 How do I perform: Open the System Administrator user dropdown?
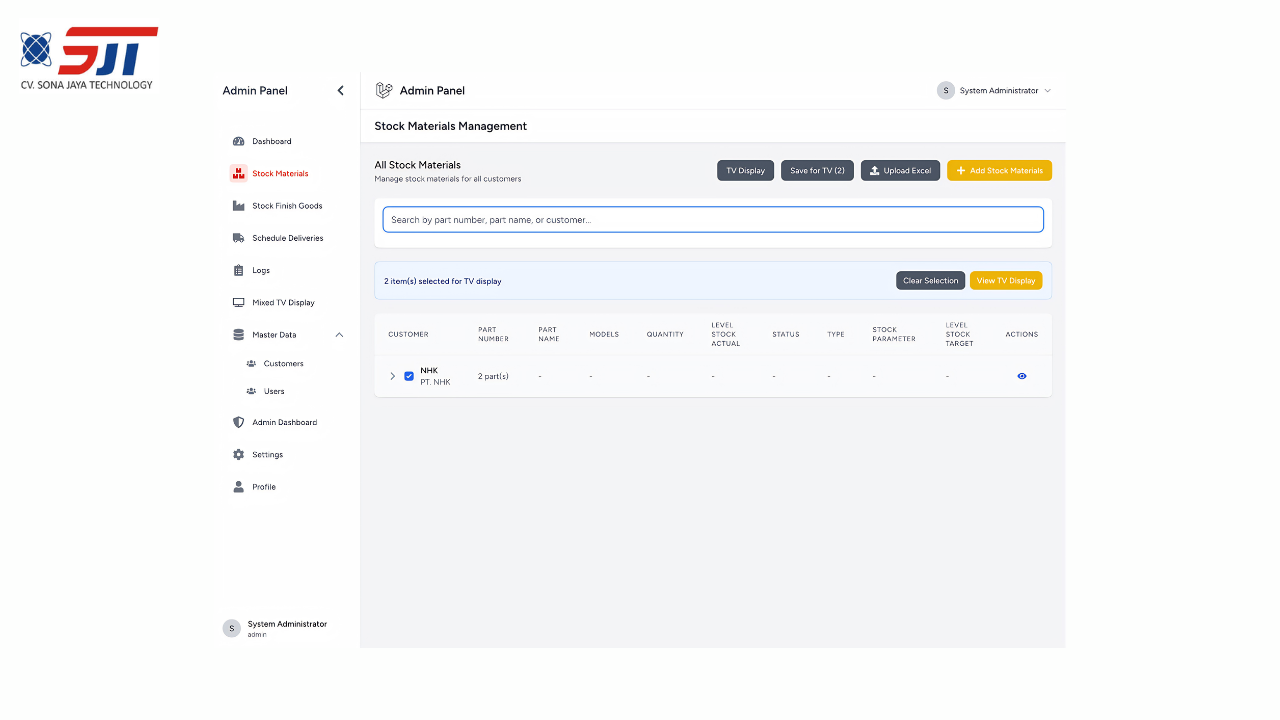pyautogui.click(x=994, y=91)
